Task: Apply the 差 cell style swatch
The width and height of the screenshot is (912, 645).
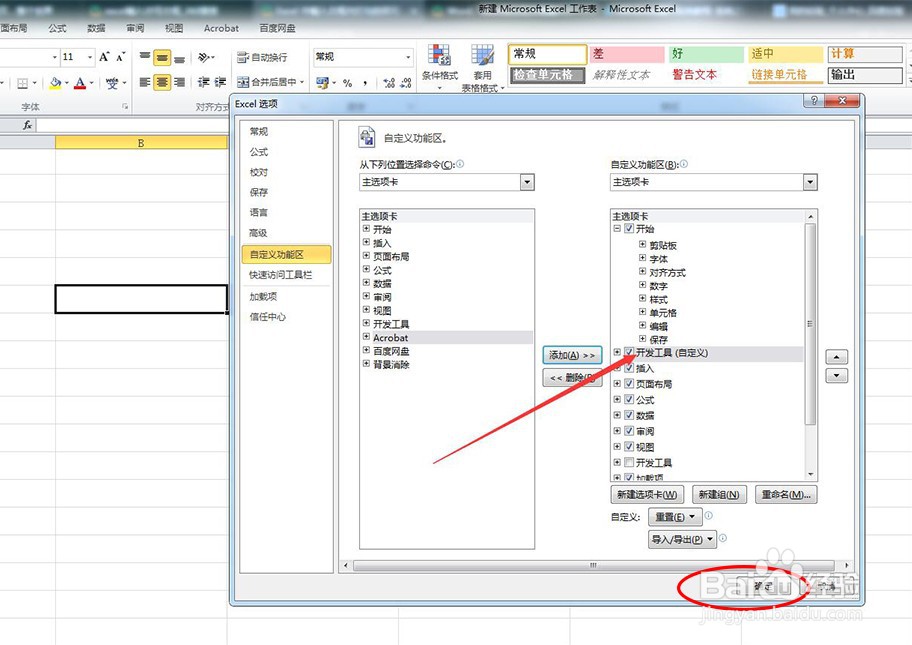Action: (x=626, y=54)
